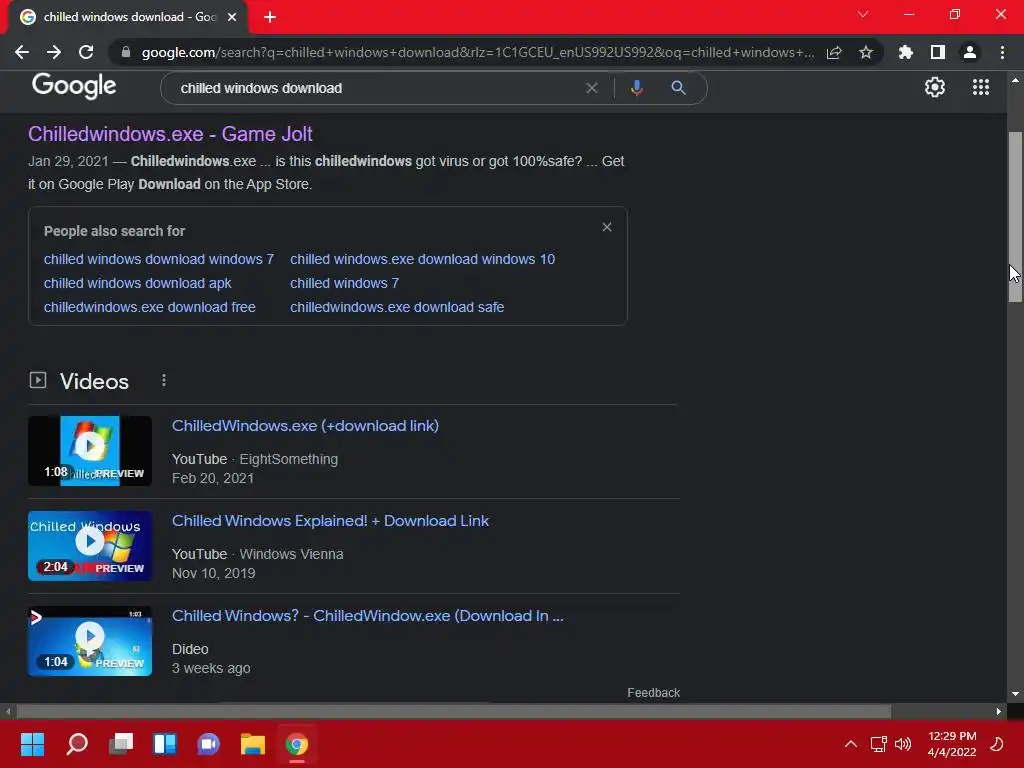Open network status tray icon
The height and width of the screenshot is (768, 1024).
point(878,744)
